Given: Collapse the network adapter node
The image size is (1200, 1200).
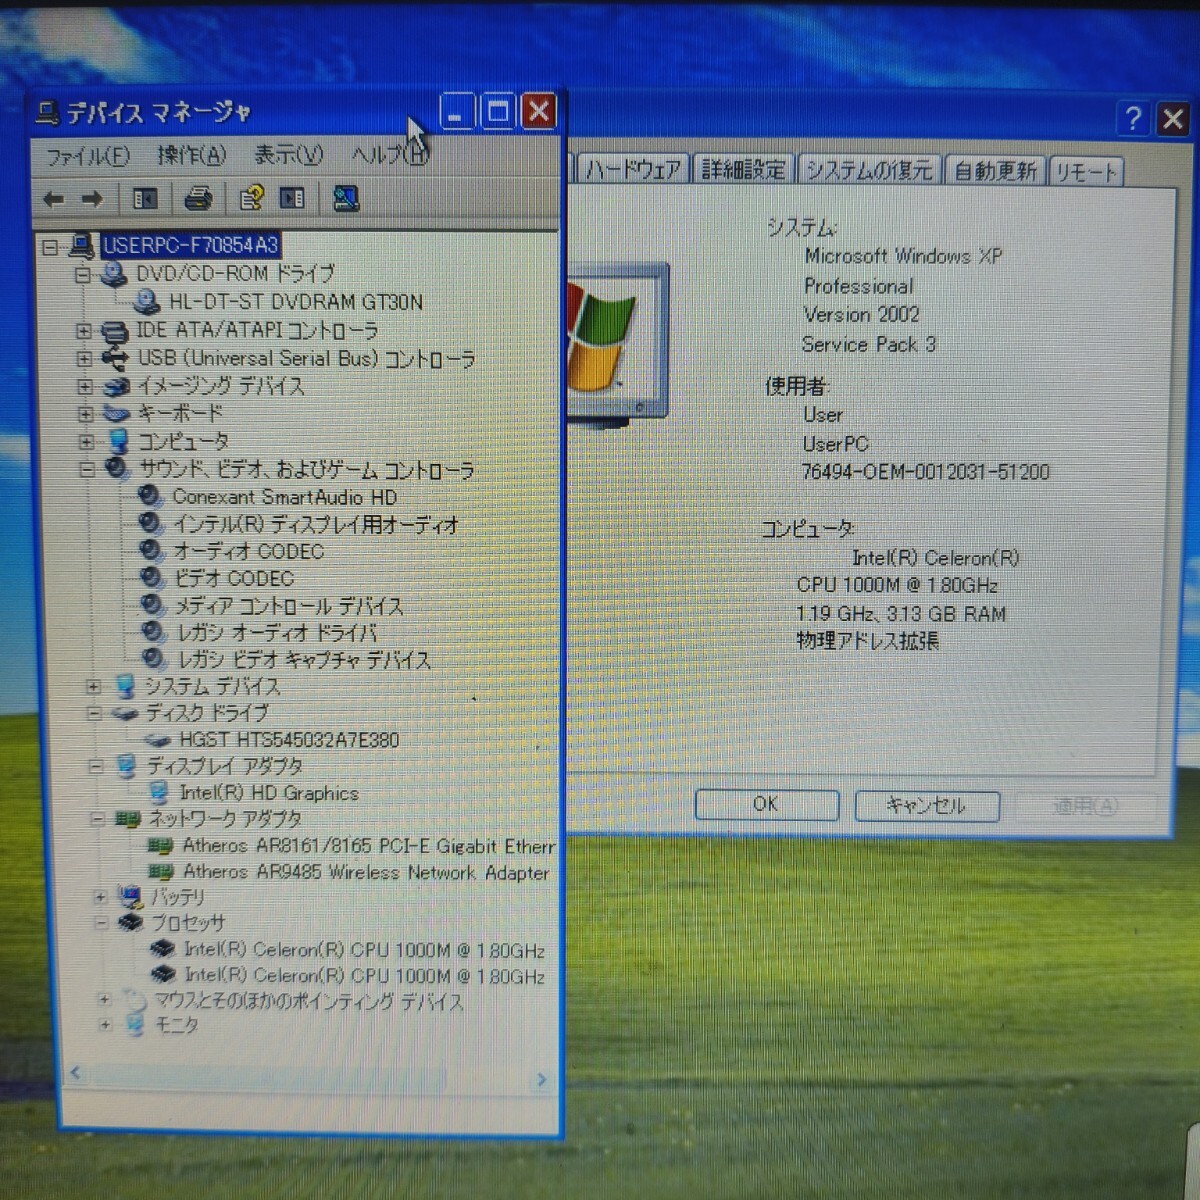Looking at the screenshot, I should point(97,819).
